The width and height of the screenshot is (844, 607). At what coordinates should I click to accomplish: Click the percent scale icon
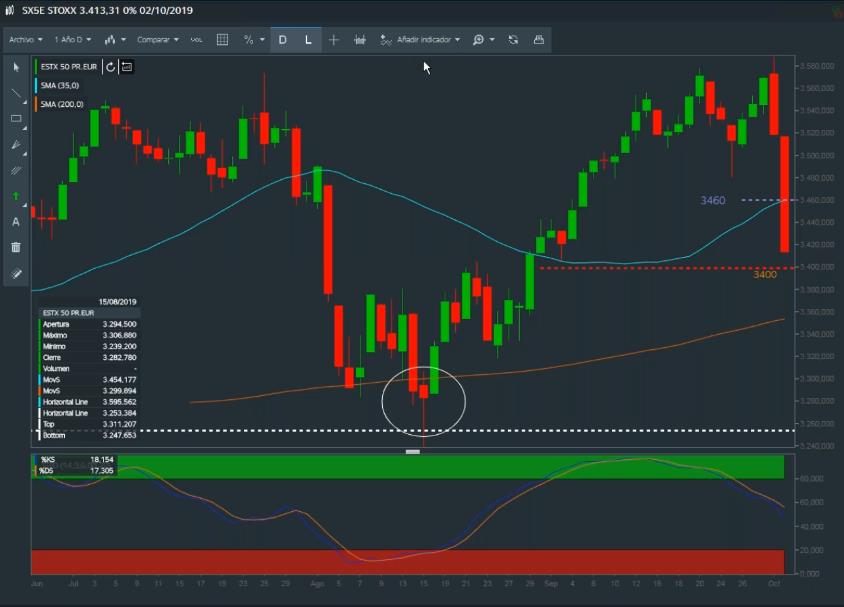[x=248, y=40]
